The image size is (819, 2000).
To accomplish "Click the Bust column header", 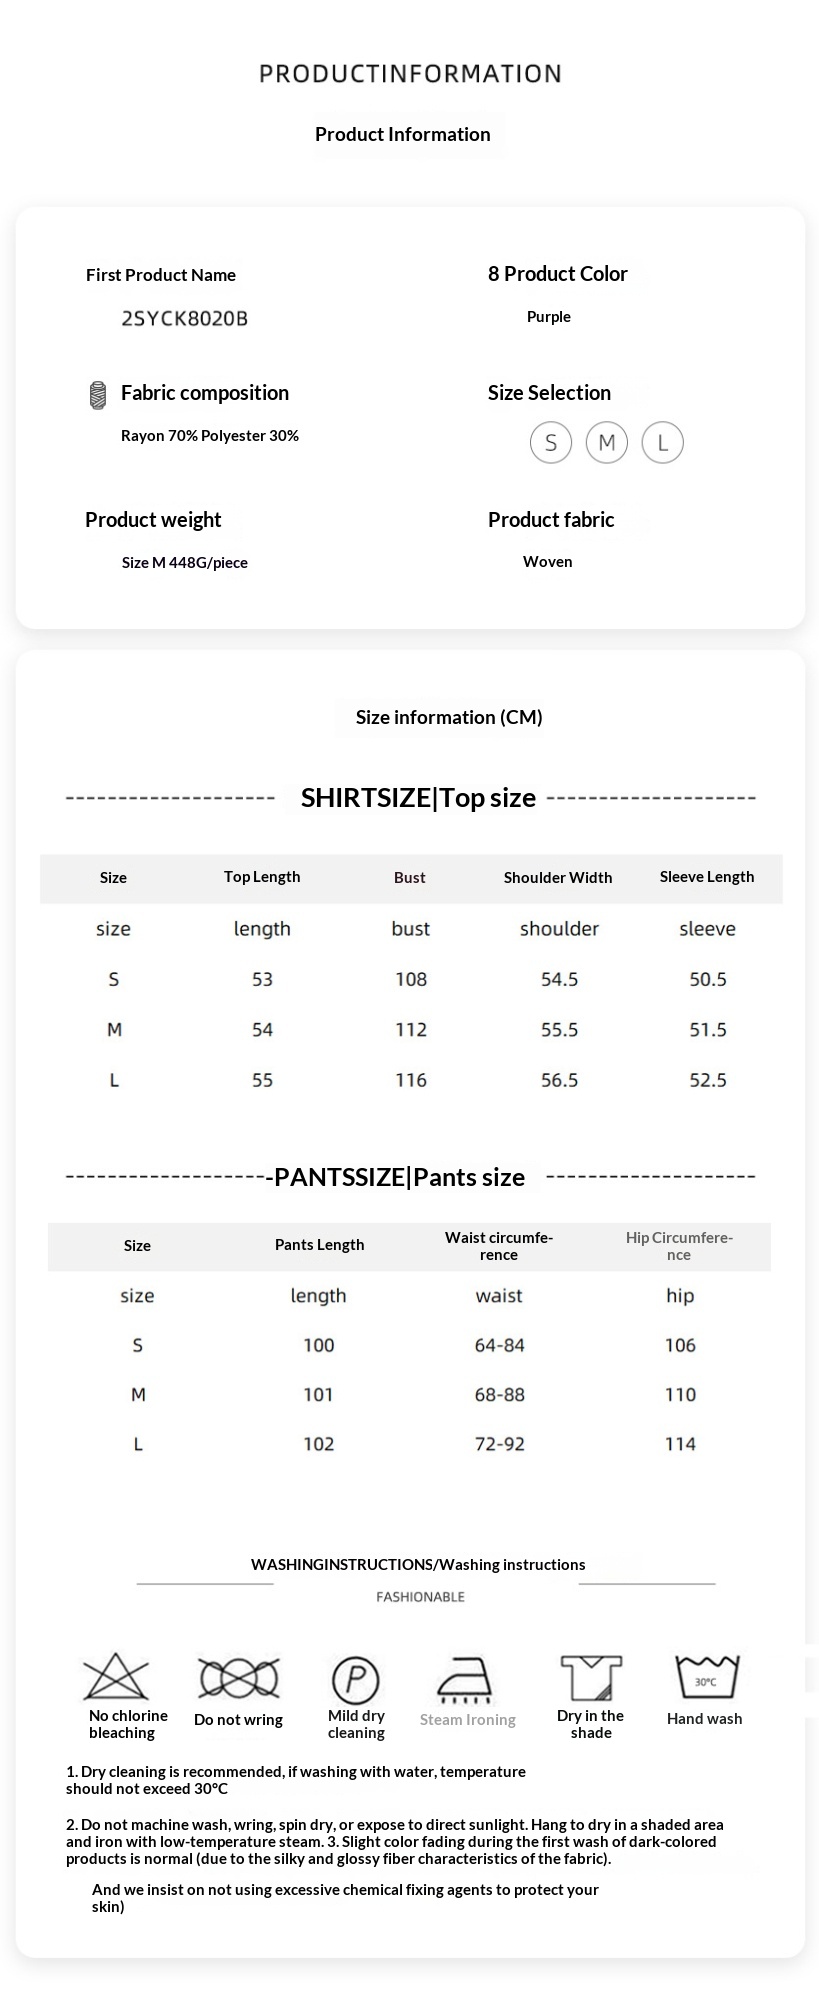I will tap(410, 878).
